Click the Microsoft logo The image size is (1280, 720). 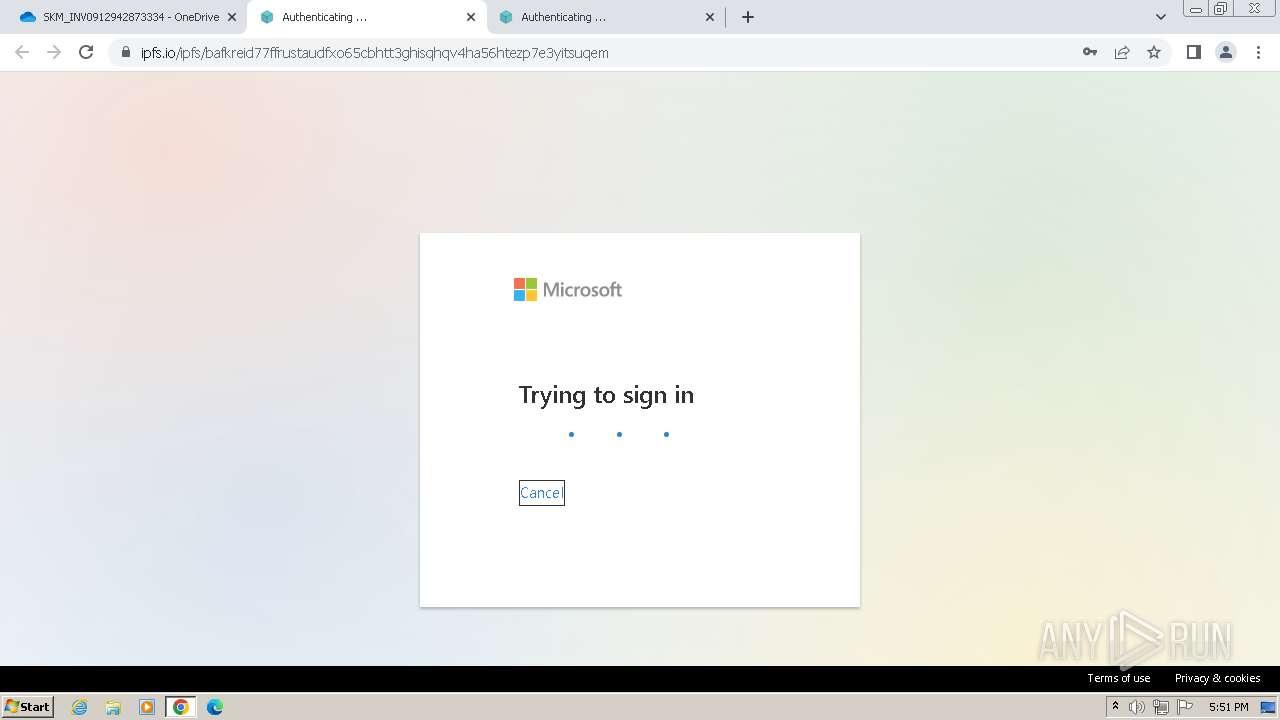point(568,289)
